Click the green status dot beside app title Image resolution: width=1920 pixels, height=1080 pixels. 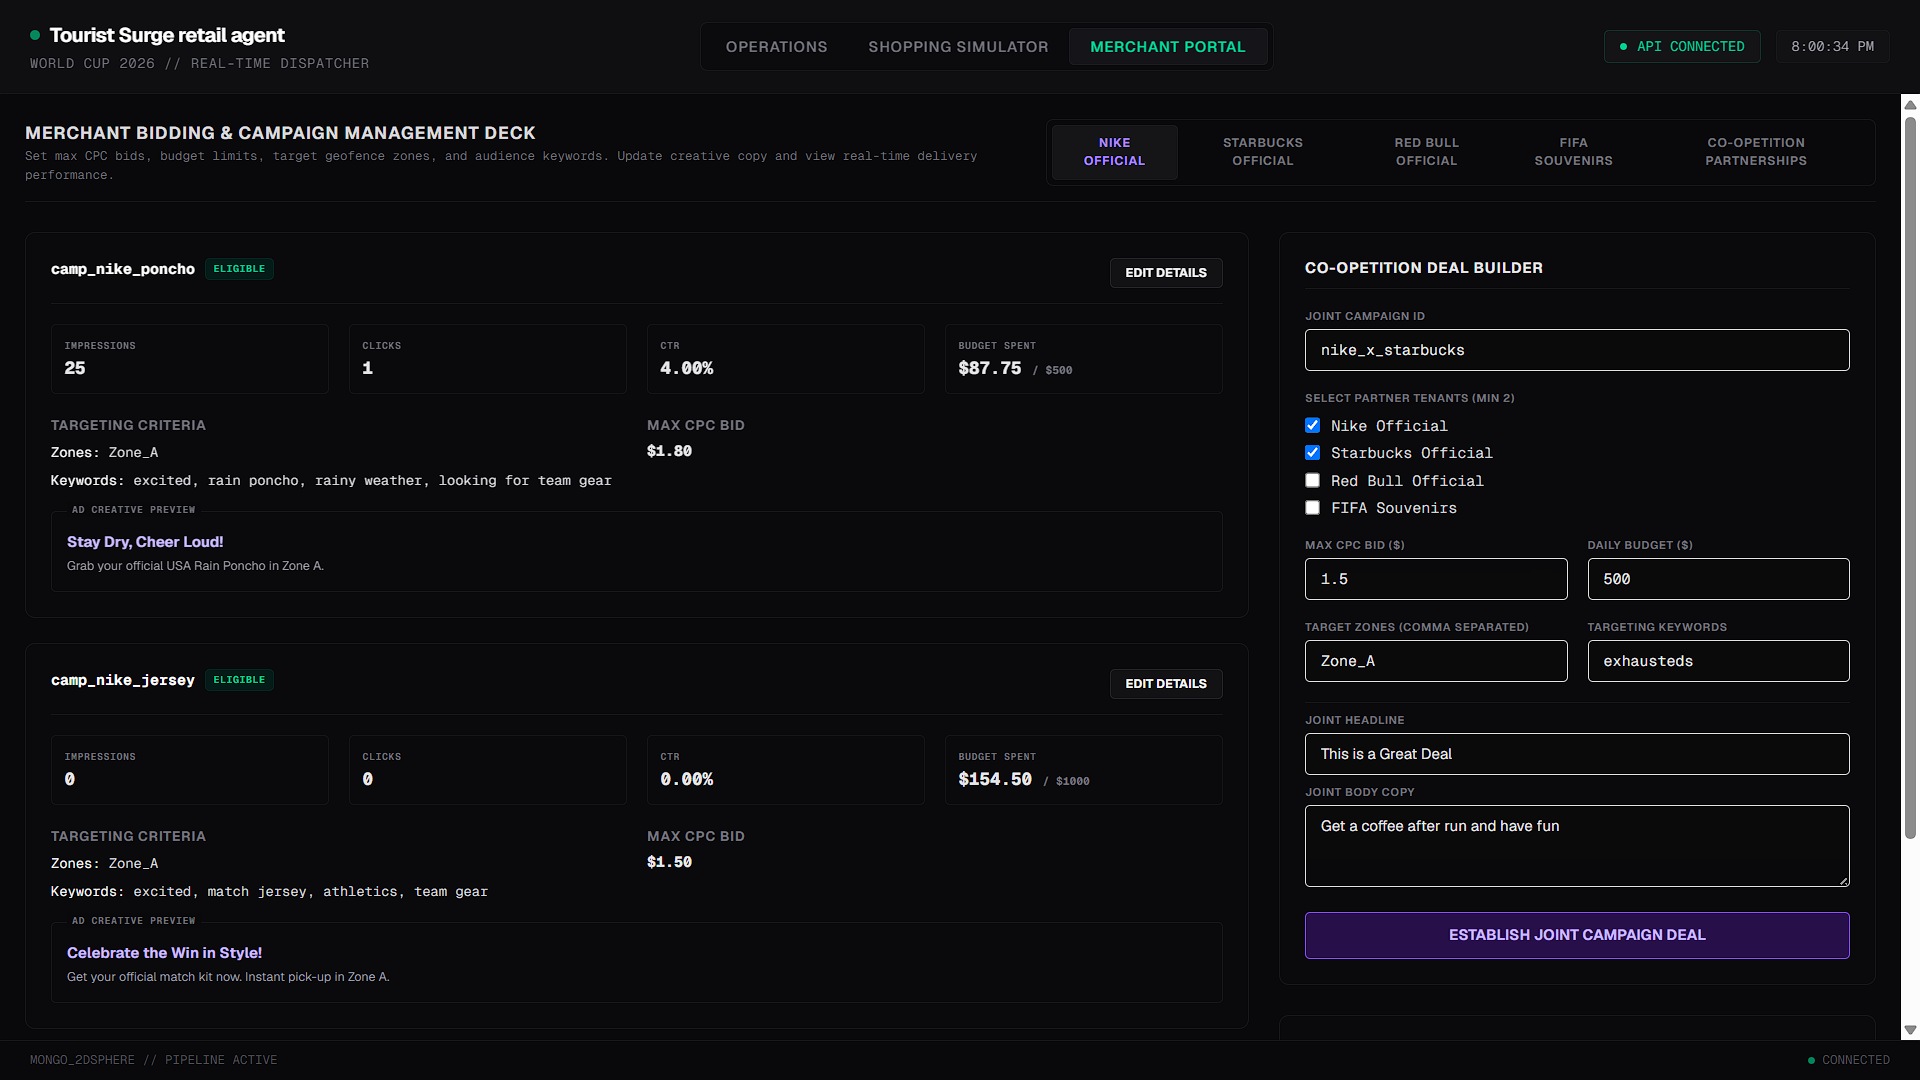[x=35, y=35]
